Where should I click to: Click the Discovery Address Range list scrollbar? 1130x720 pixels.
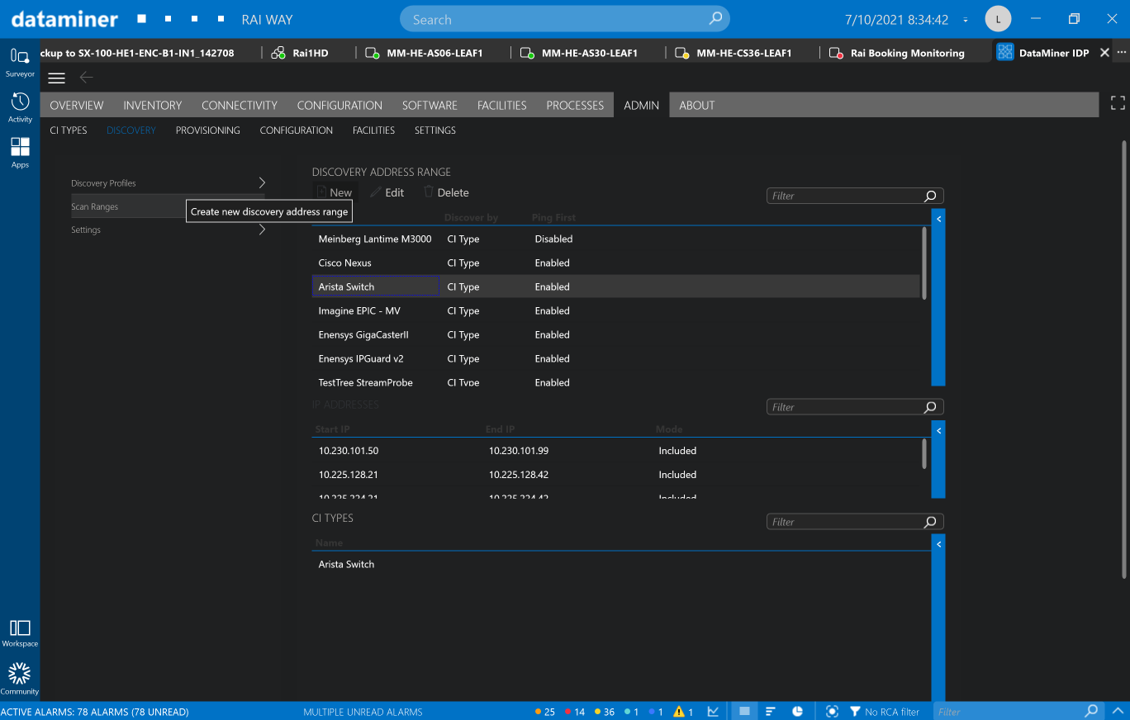pos(923,263)
